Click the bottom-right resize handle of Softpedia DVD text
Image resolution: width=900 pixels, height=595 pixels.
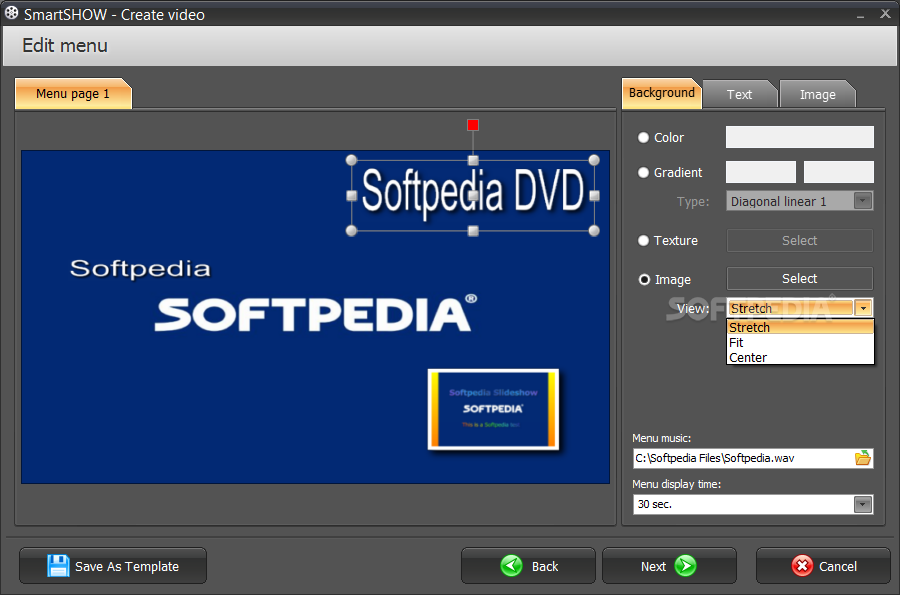point(594,231)
